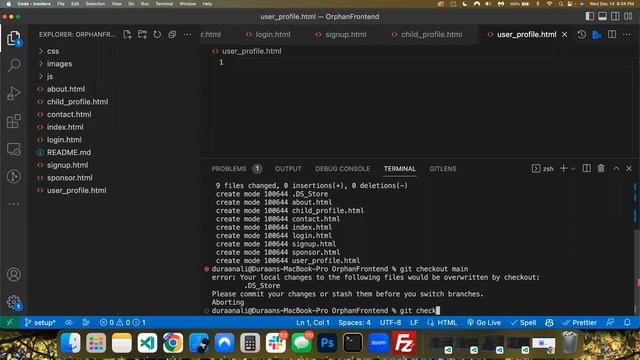Click Prettier formatter status item
The width and height of the screenshot is (640, 360).
point(580,322)
